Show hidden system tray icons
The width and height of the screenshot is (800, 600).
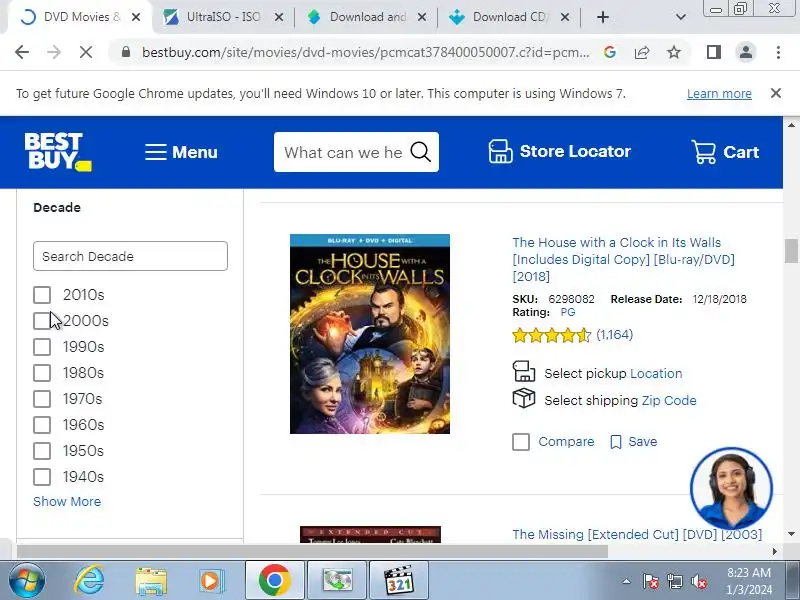point(627,581)
